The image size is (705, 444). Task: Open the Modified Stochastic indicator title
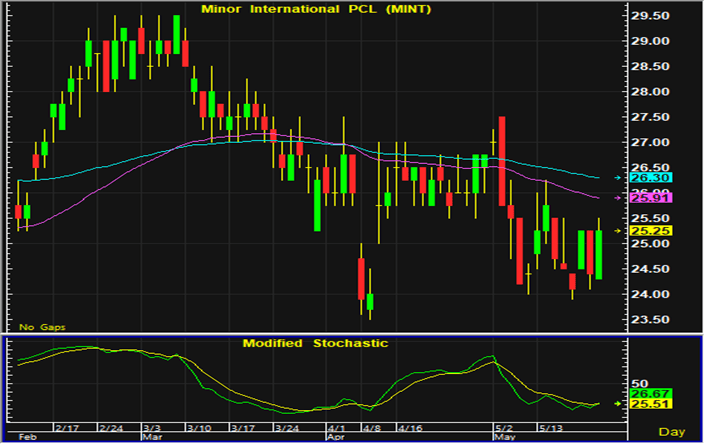click(315, 343)
